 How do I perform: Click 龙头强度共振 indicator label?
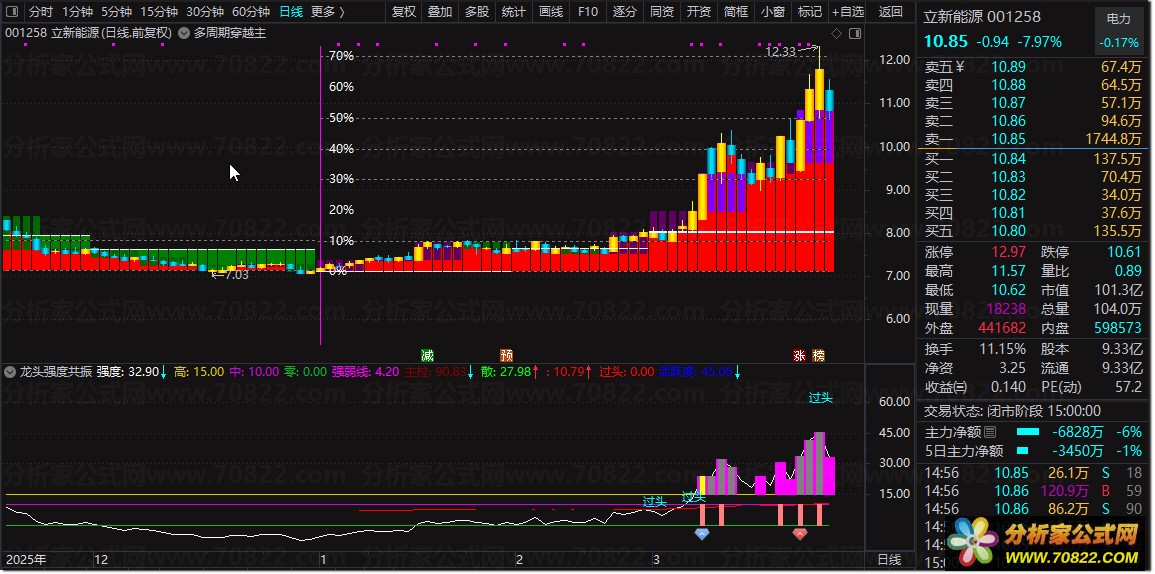55,371
